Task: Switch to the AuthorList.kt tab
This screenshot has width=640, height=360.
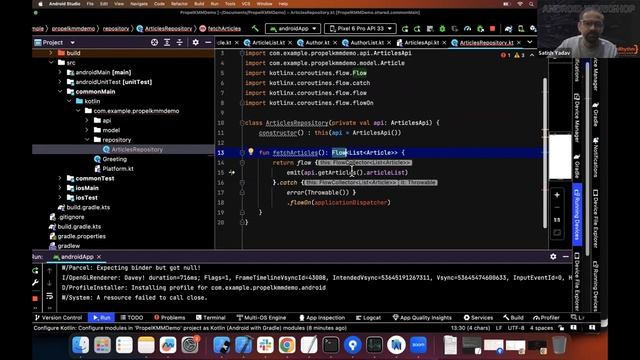Action: point(367,42)
